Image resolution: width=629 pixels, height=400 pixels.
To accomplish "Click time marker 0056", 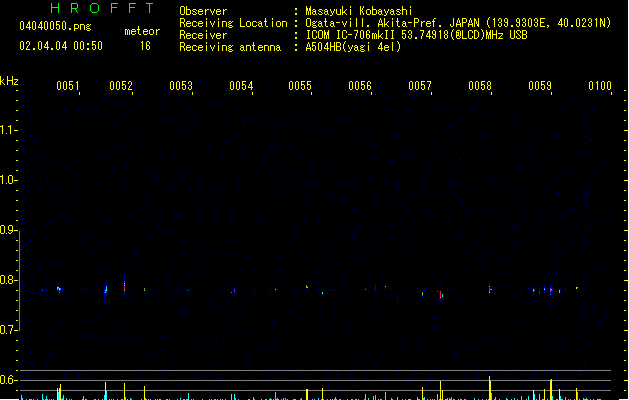I will (x=360, y=86).
